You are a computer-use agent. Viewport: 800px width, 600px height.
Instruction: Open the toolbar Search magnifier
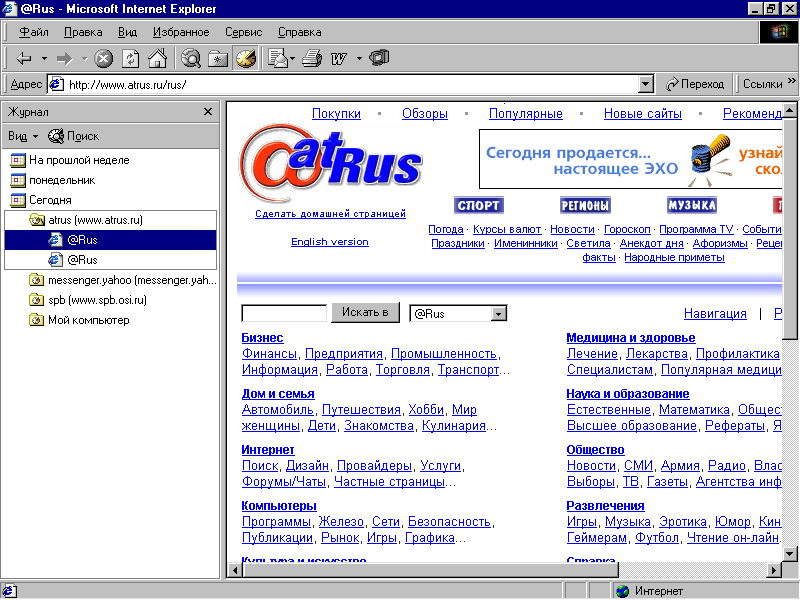coord(191,59)
